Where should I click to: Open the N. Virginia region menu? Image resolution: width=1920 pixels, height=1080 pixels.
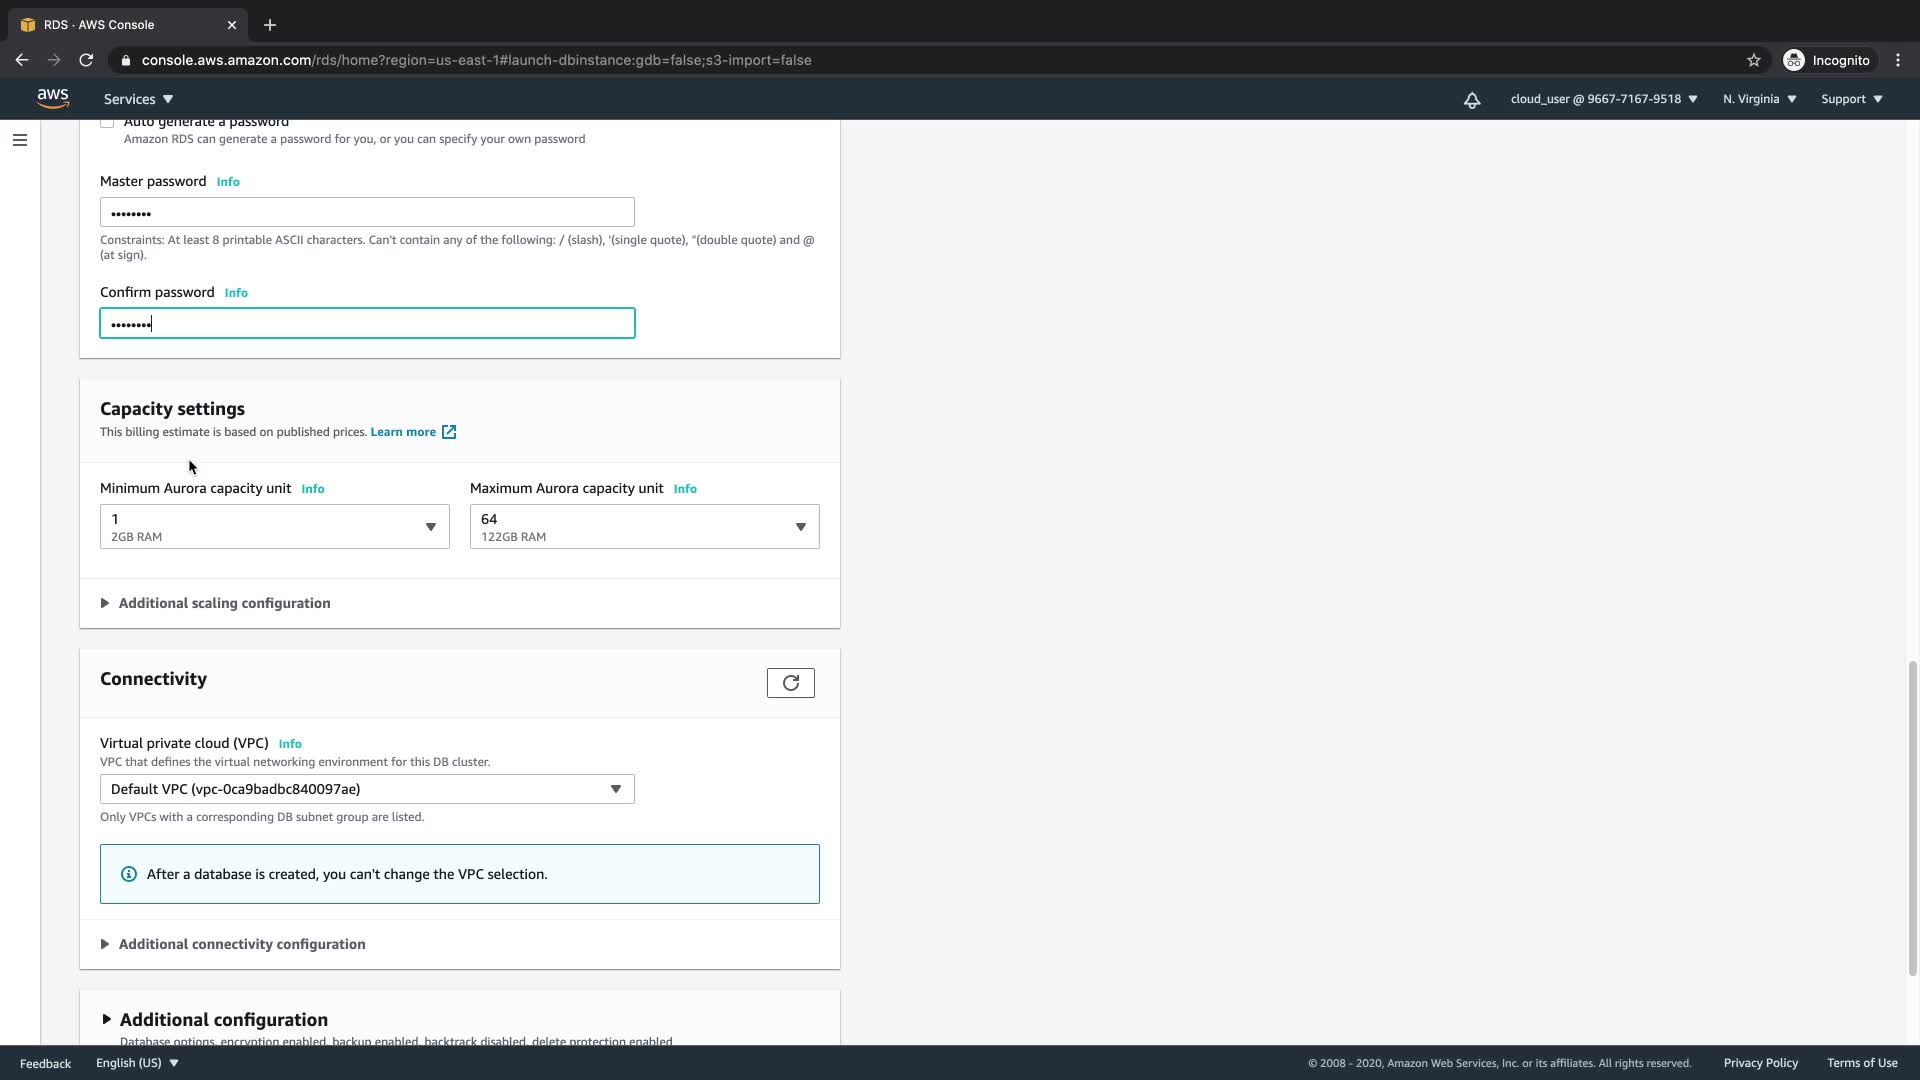click(x=1759, y=99)
